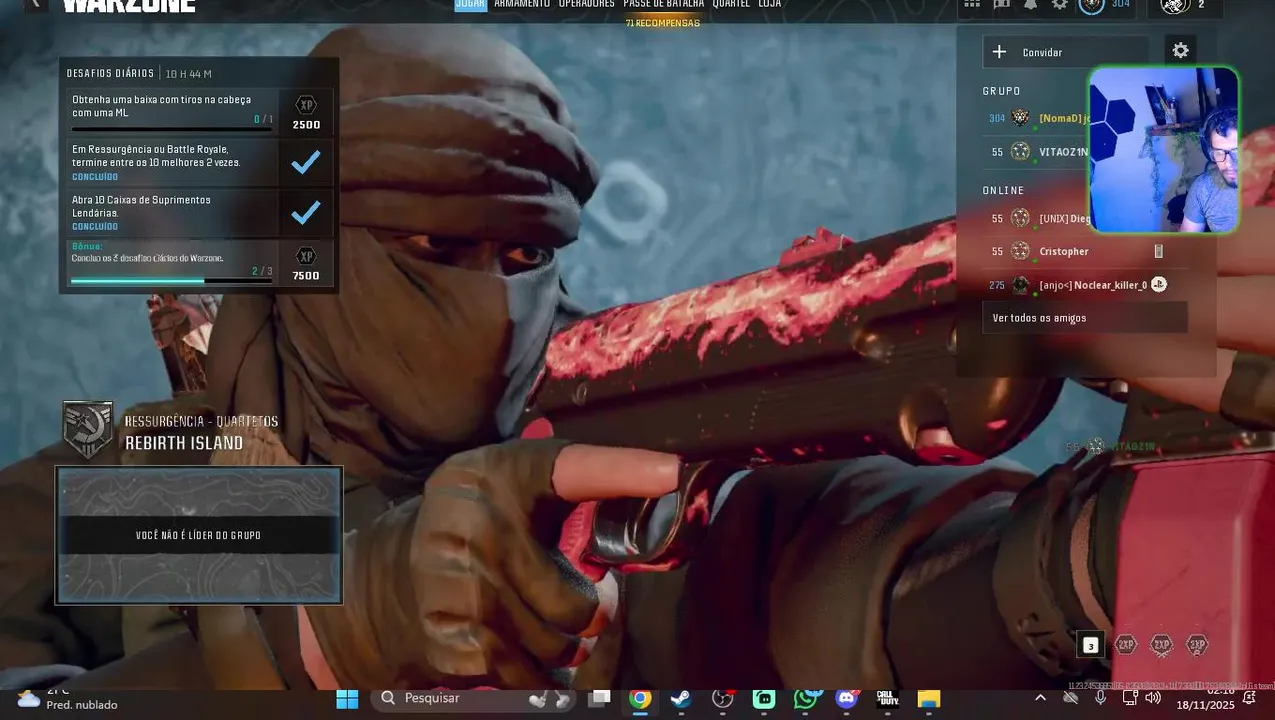Click the Caixas de Suprimentos Lendárias checkmark
1275x720 pixels.
[306, 212]
